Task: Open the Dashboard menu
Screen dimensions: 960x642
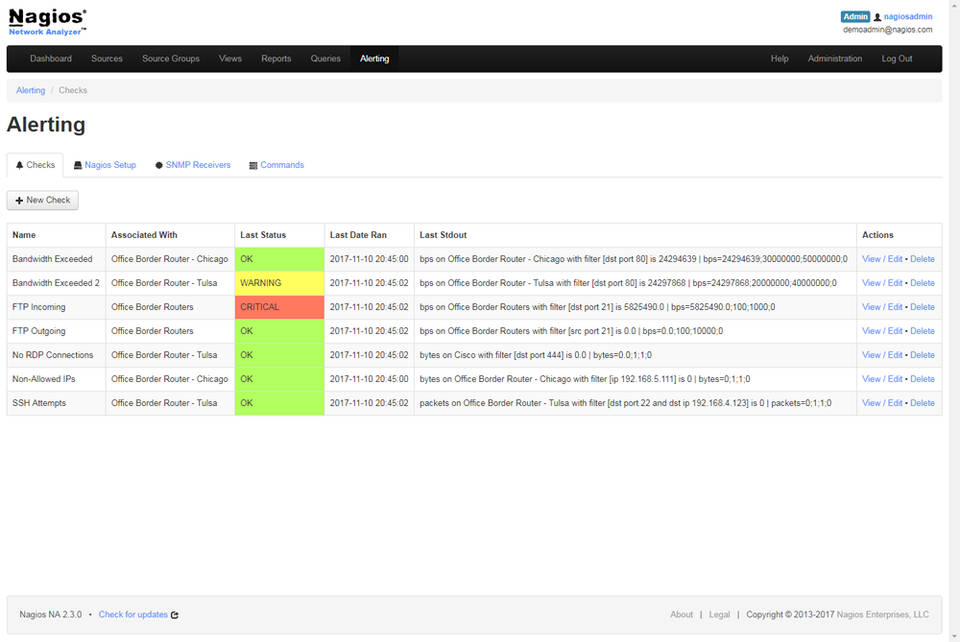Action: click(x=51, y=58)
